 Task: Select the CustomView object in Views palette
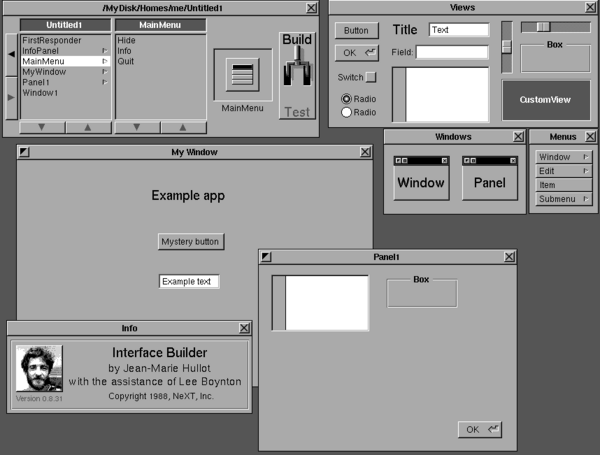[545, 100]
